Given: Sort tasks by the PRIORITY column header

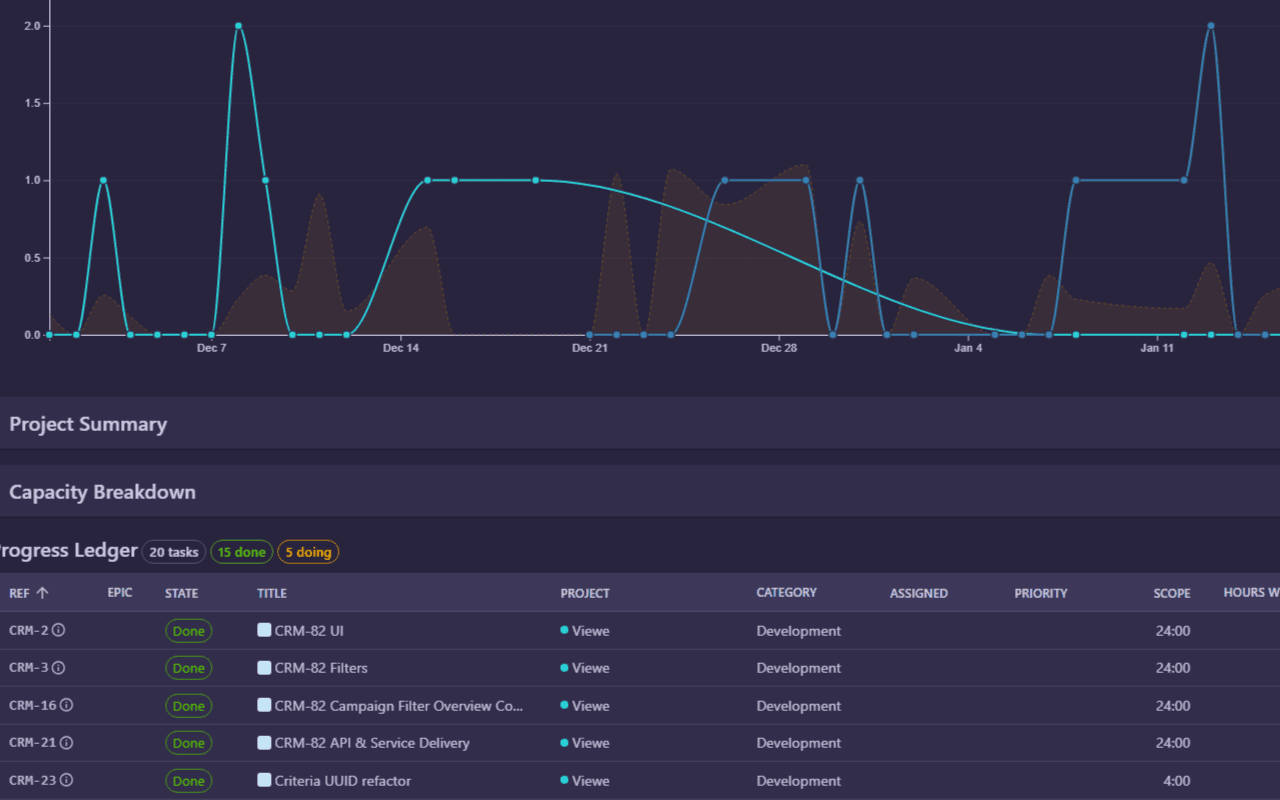Looking at the screenshot, I should 1040,592.
